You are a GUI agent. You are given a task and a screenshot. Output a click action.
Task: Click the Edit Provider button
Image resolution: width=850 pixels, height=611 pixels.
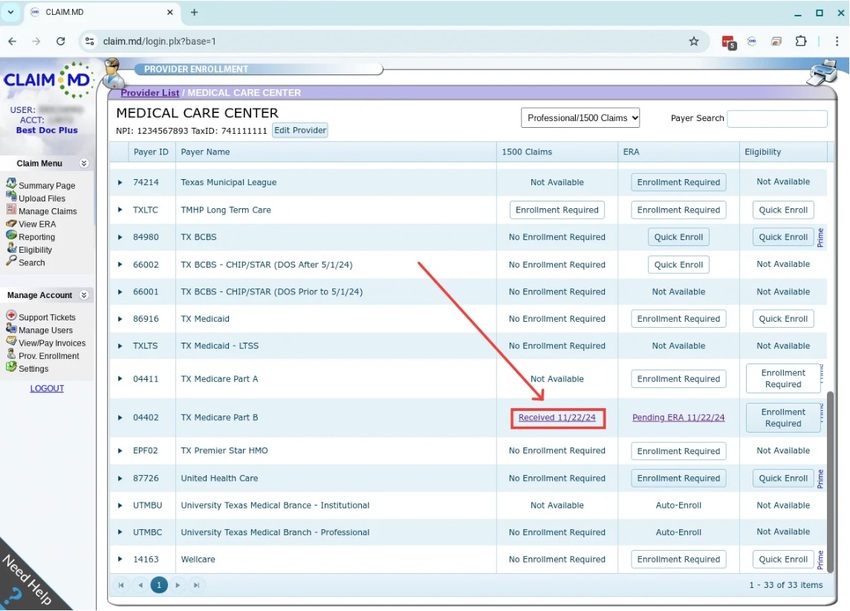click(x=300, y=130)
